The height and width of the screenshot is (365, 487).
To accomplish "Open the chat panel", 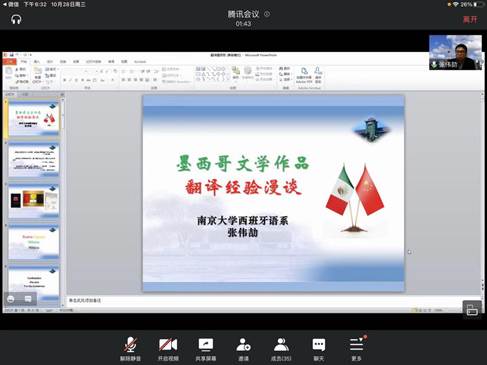I will tap(319, 349).
